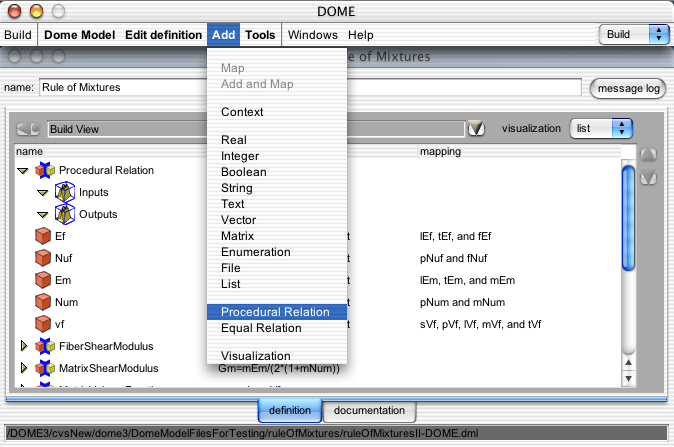Click the Nuf parameter cube icon
The image size is (674, 447).
(x=43, y=258)
